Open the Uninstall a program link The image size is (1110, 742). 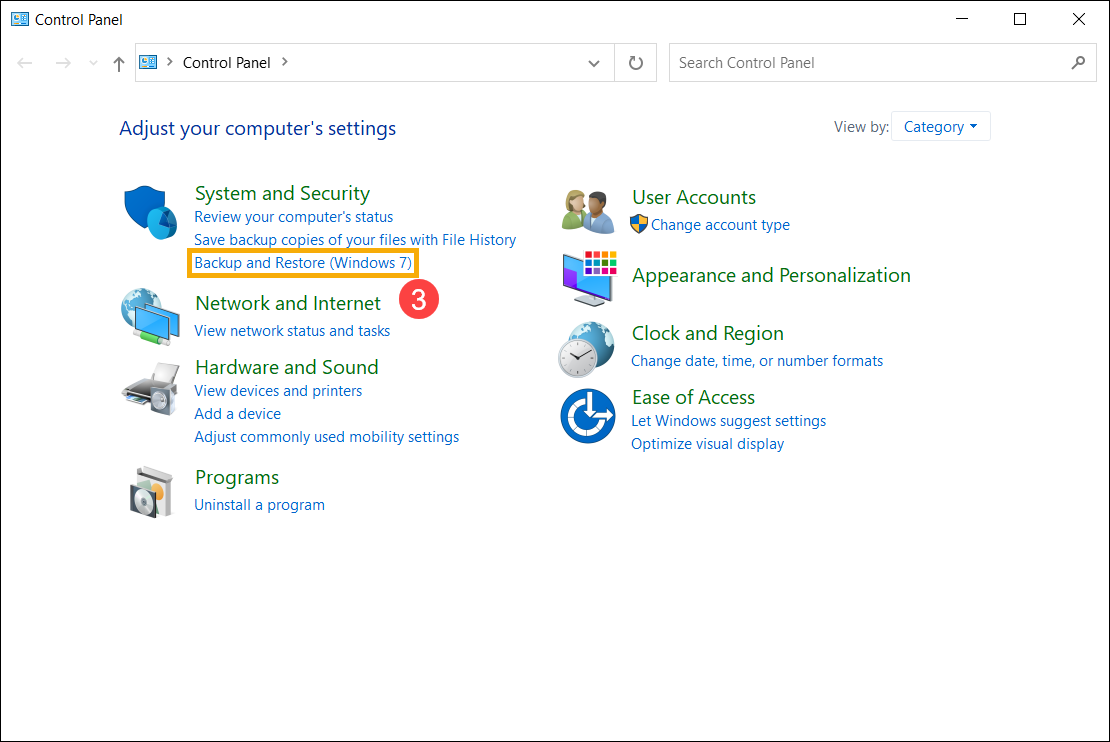[259, 504]
